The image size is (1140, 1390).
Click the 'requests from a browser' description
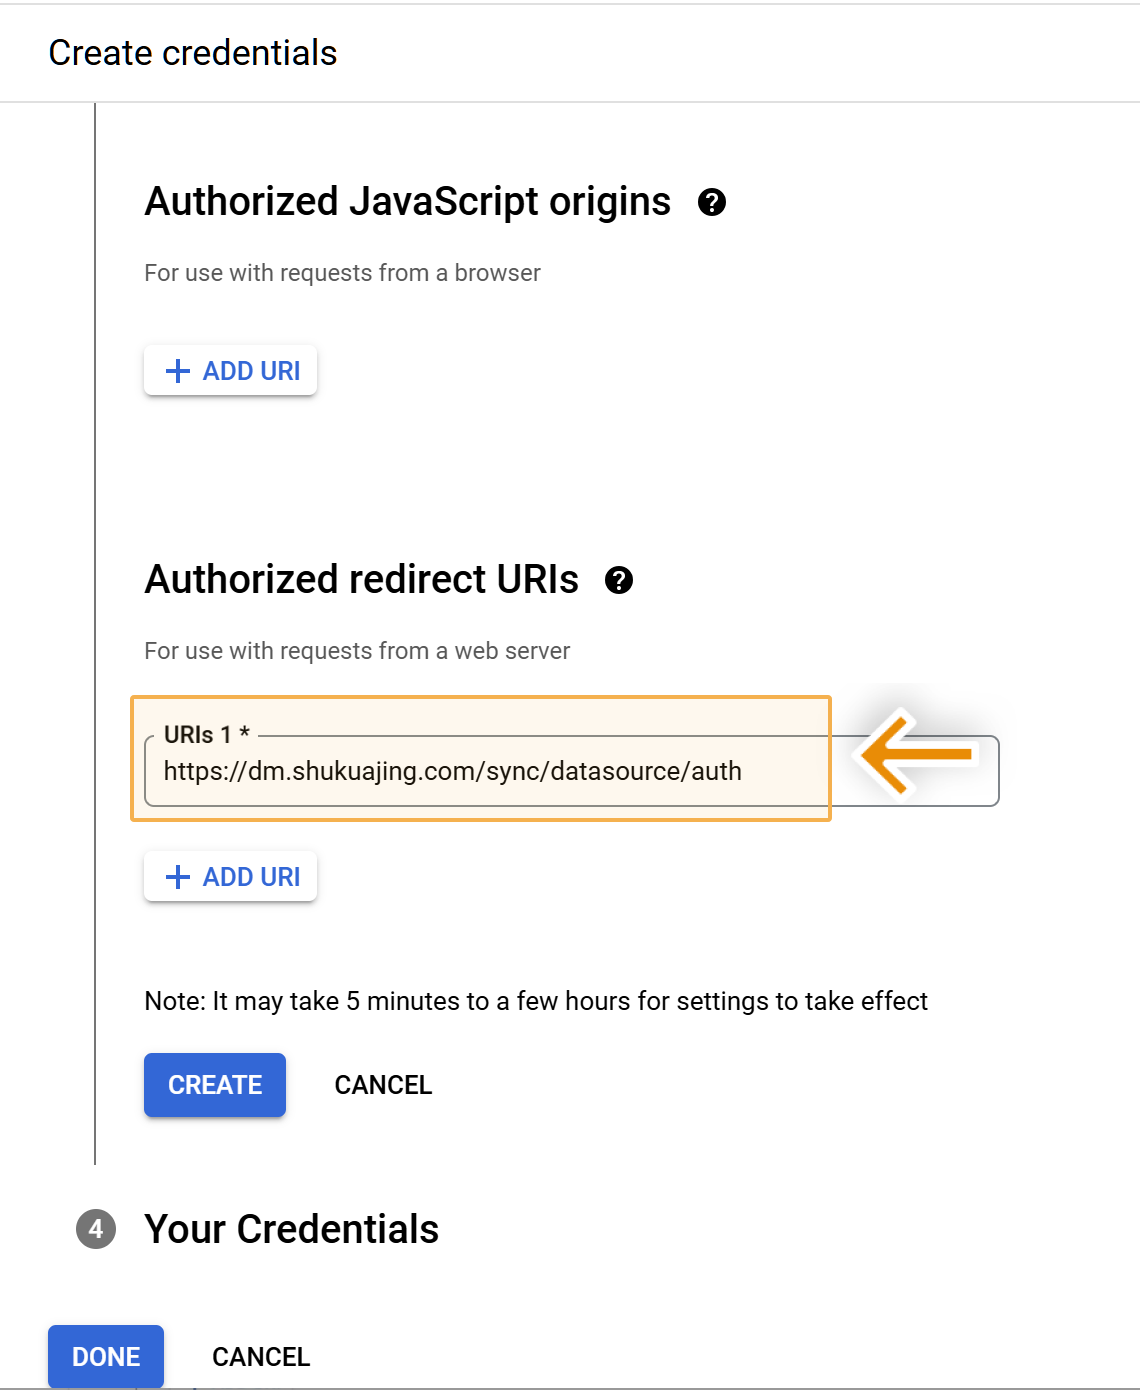pos(342,273)
